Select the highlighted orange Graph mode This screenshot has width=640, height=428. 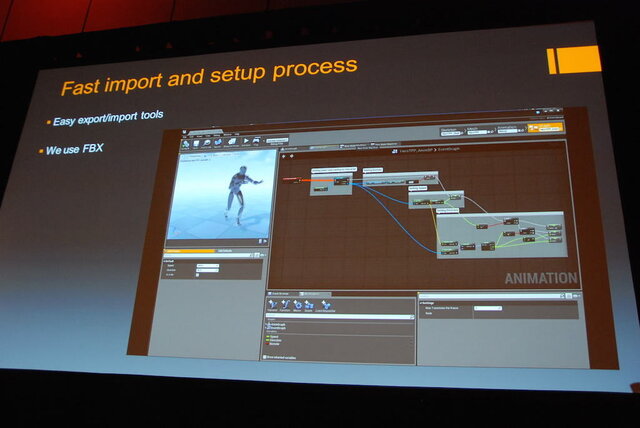point(545,128)
